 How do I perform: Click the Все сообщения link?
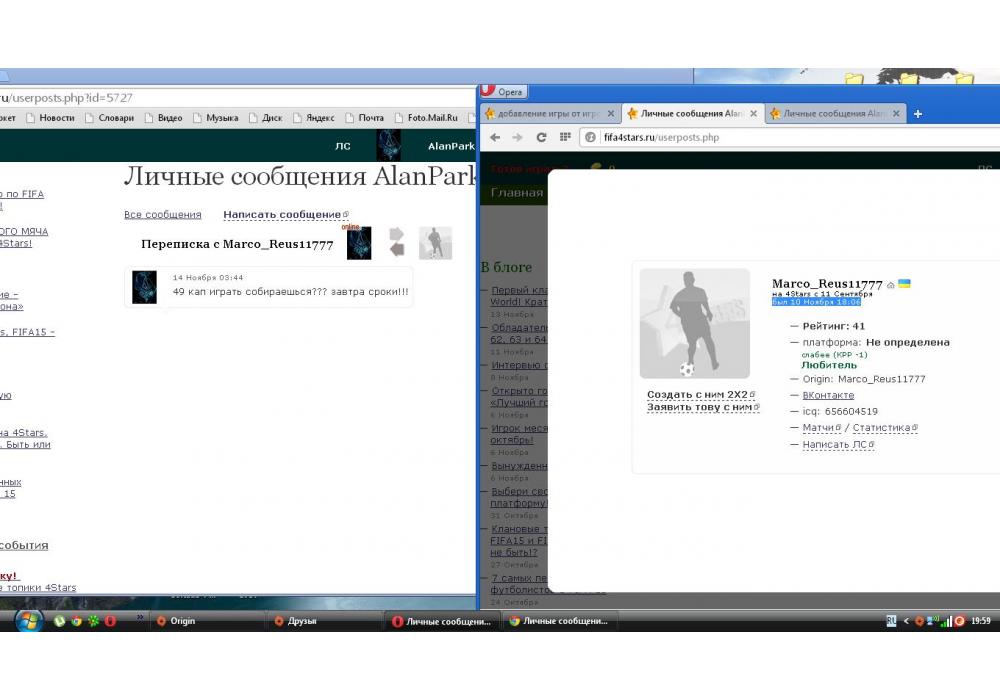[162, 214]
